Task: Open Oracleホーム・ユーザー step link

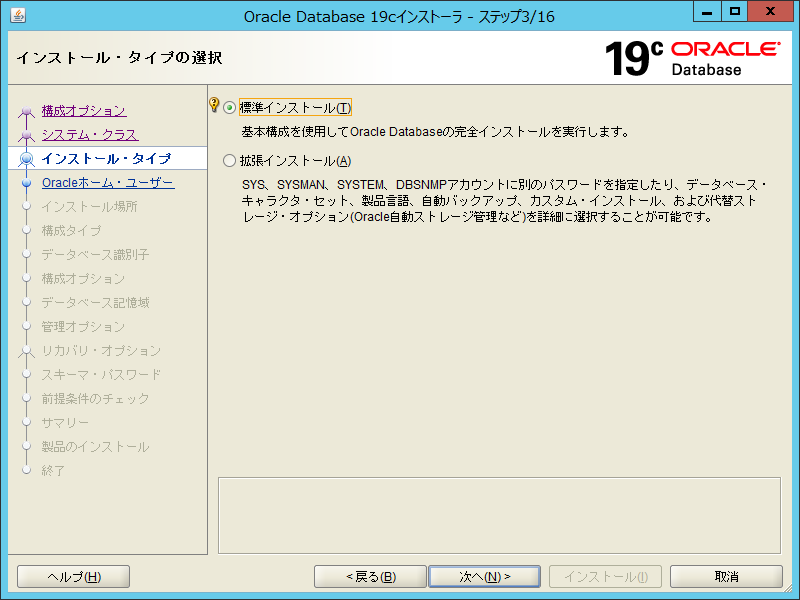Action: point(108,183)
